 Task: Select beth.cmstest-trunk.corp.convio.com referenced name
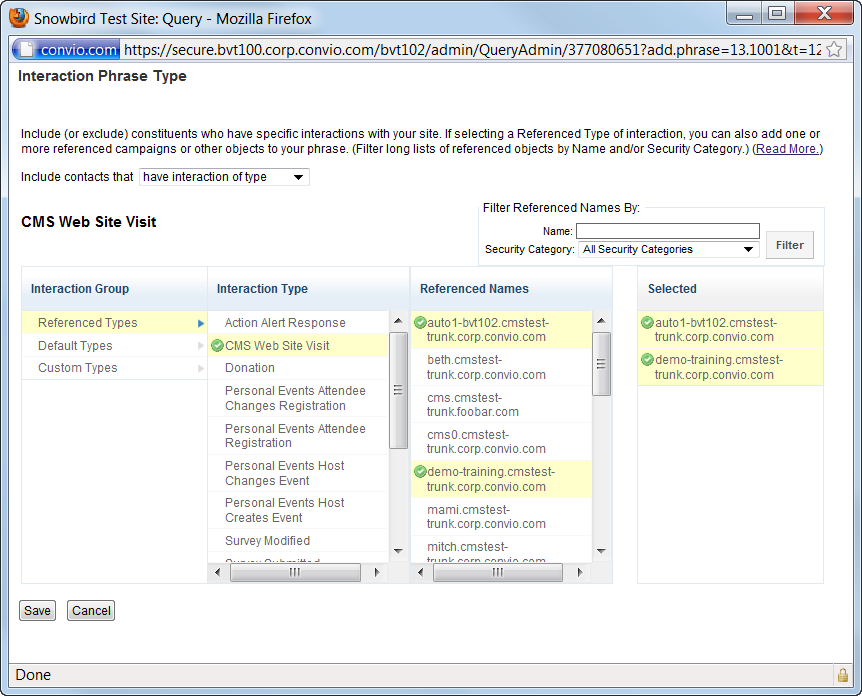point(501,367)
